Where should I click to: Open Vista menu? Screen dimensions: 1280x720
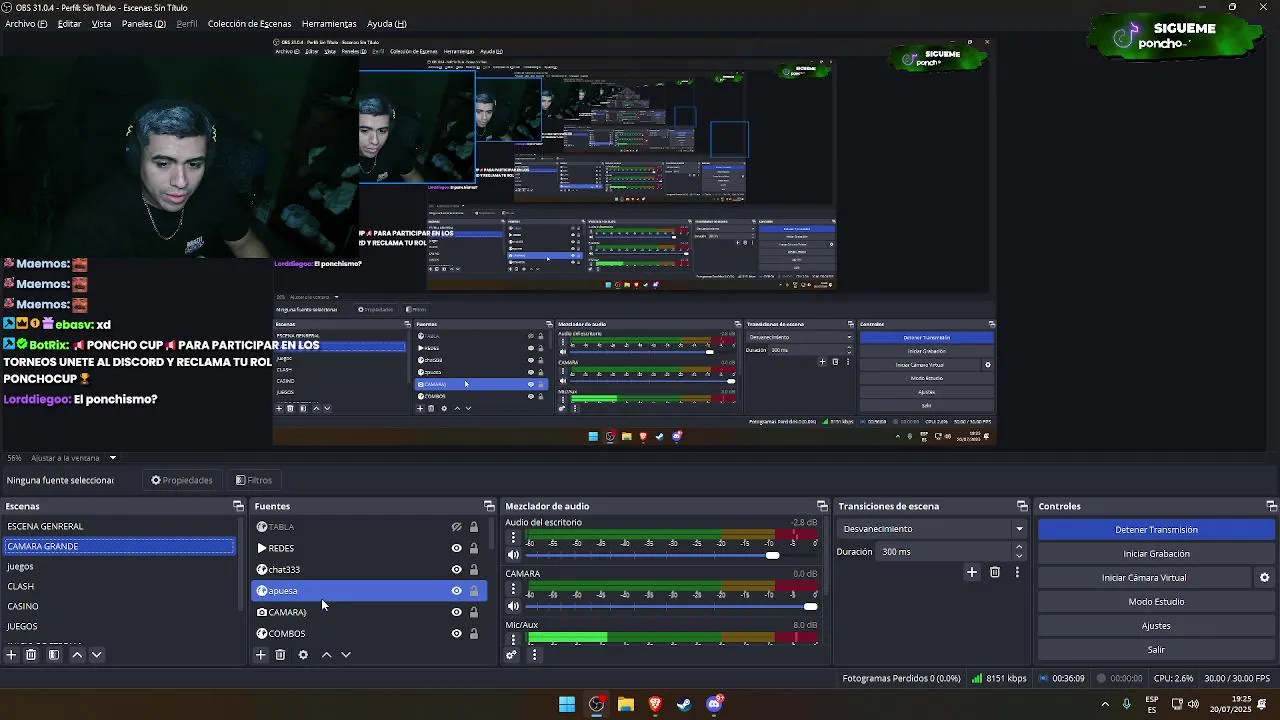(101, 24)
